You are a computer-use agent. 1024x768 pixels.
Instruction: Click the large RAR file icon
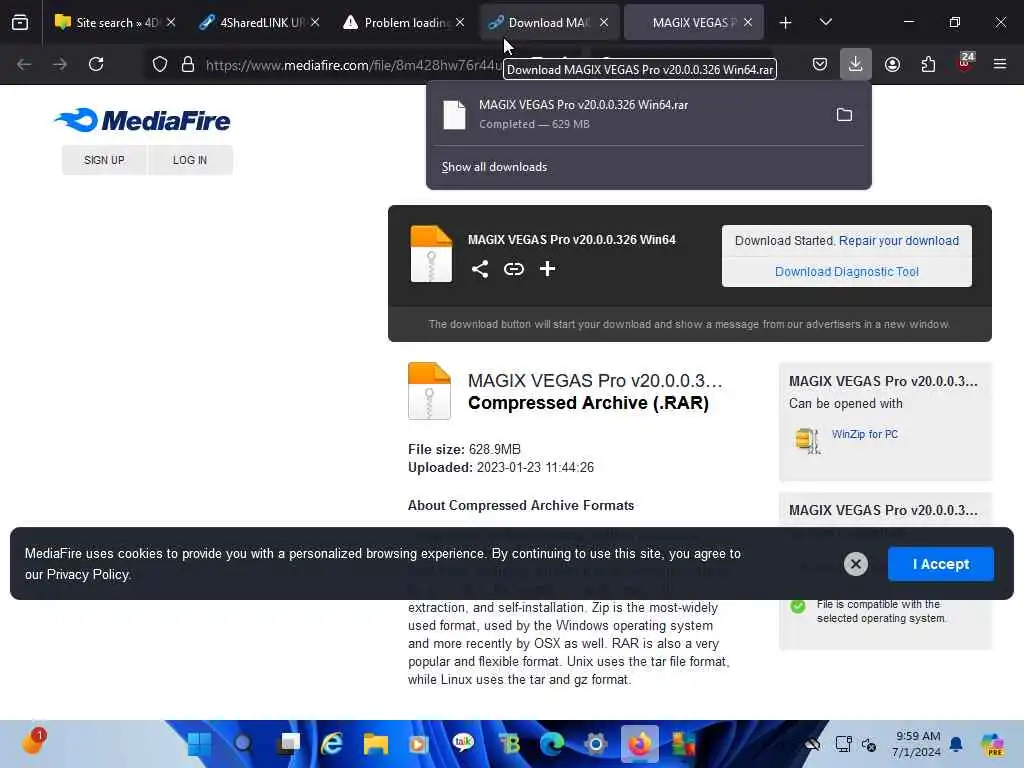pyautogui.click(x=429, y=391)
